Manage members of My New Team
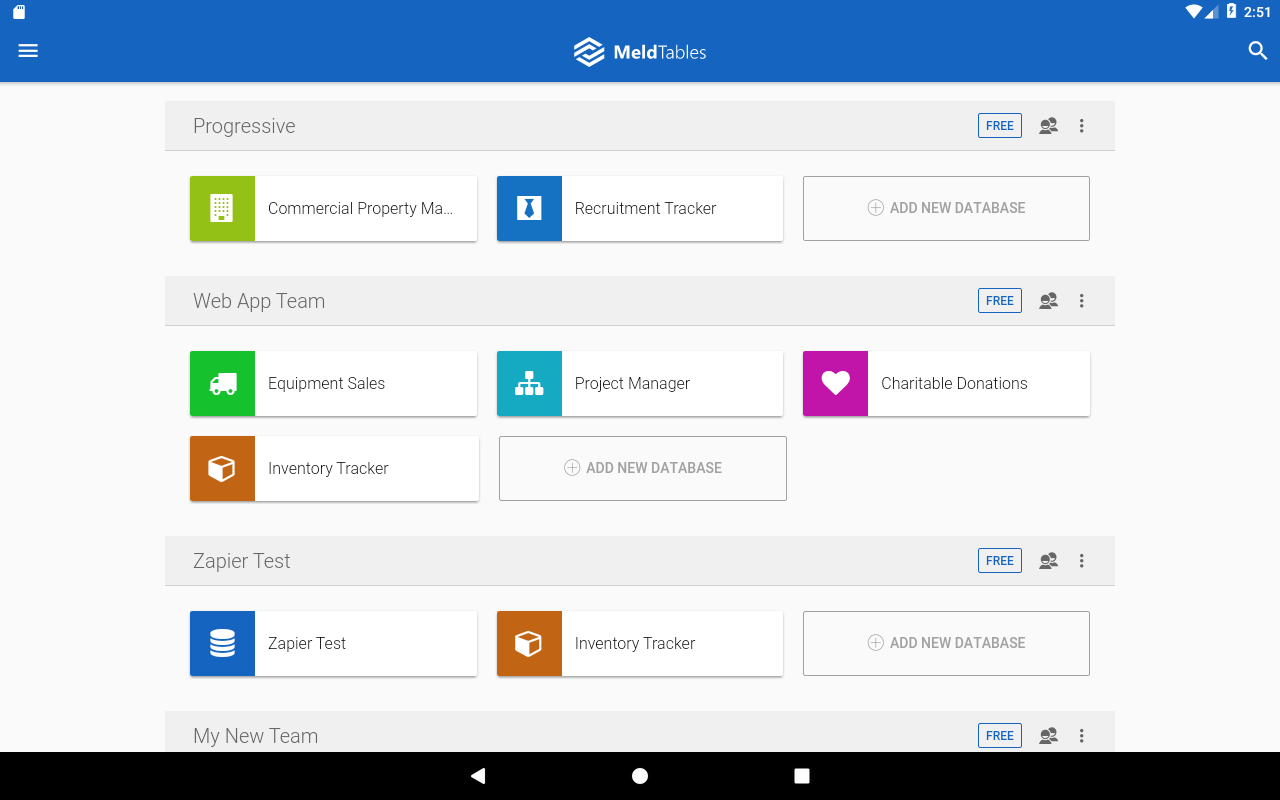 1048,736
